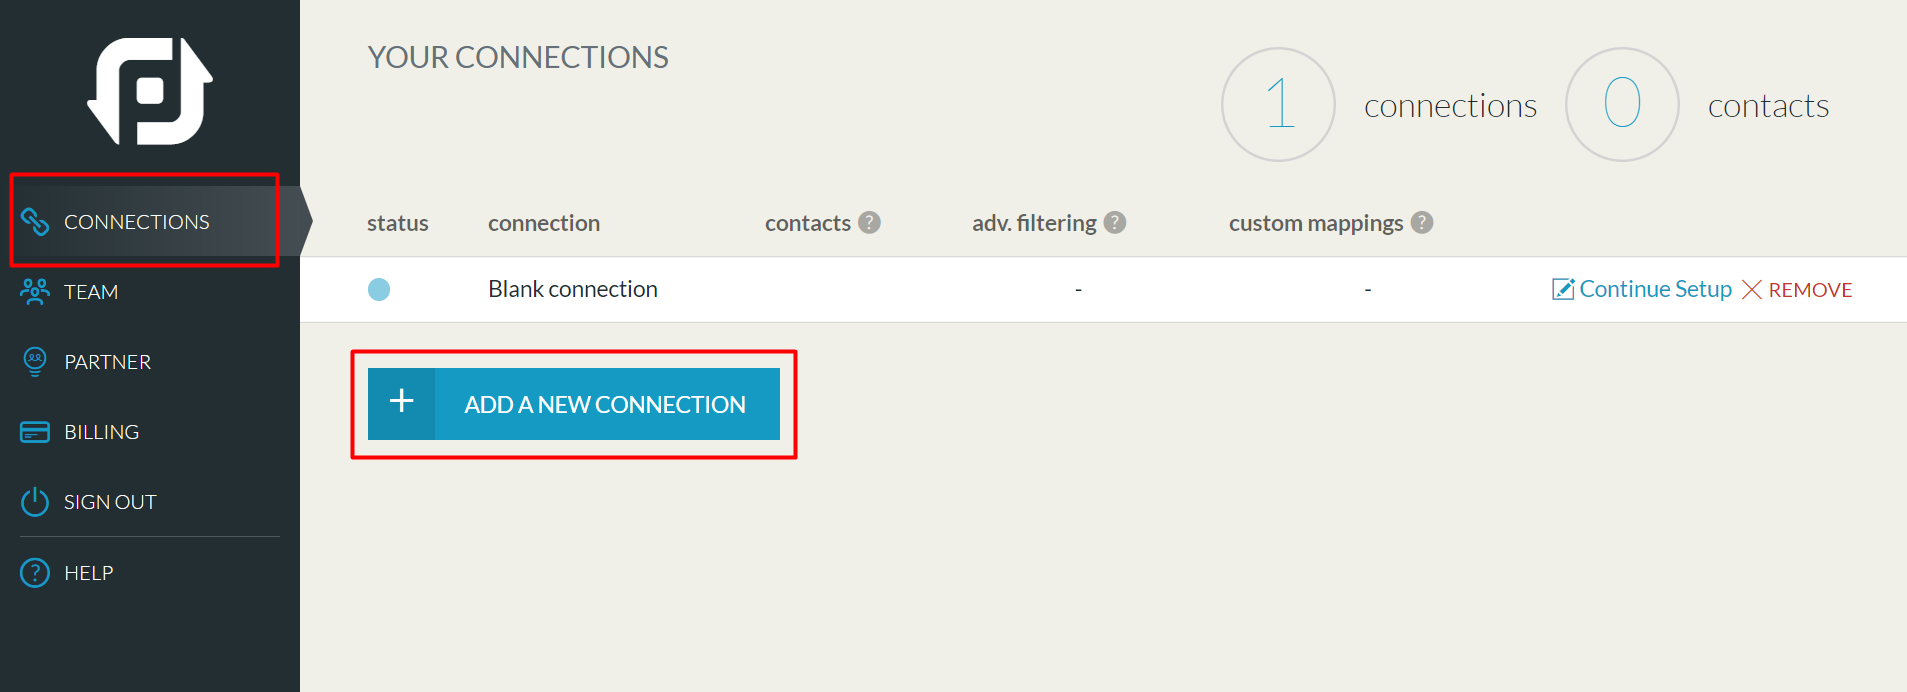Click the Help question mark icon
This screenshot has width=1907, height=692.
click(x=35, y=572)
